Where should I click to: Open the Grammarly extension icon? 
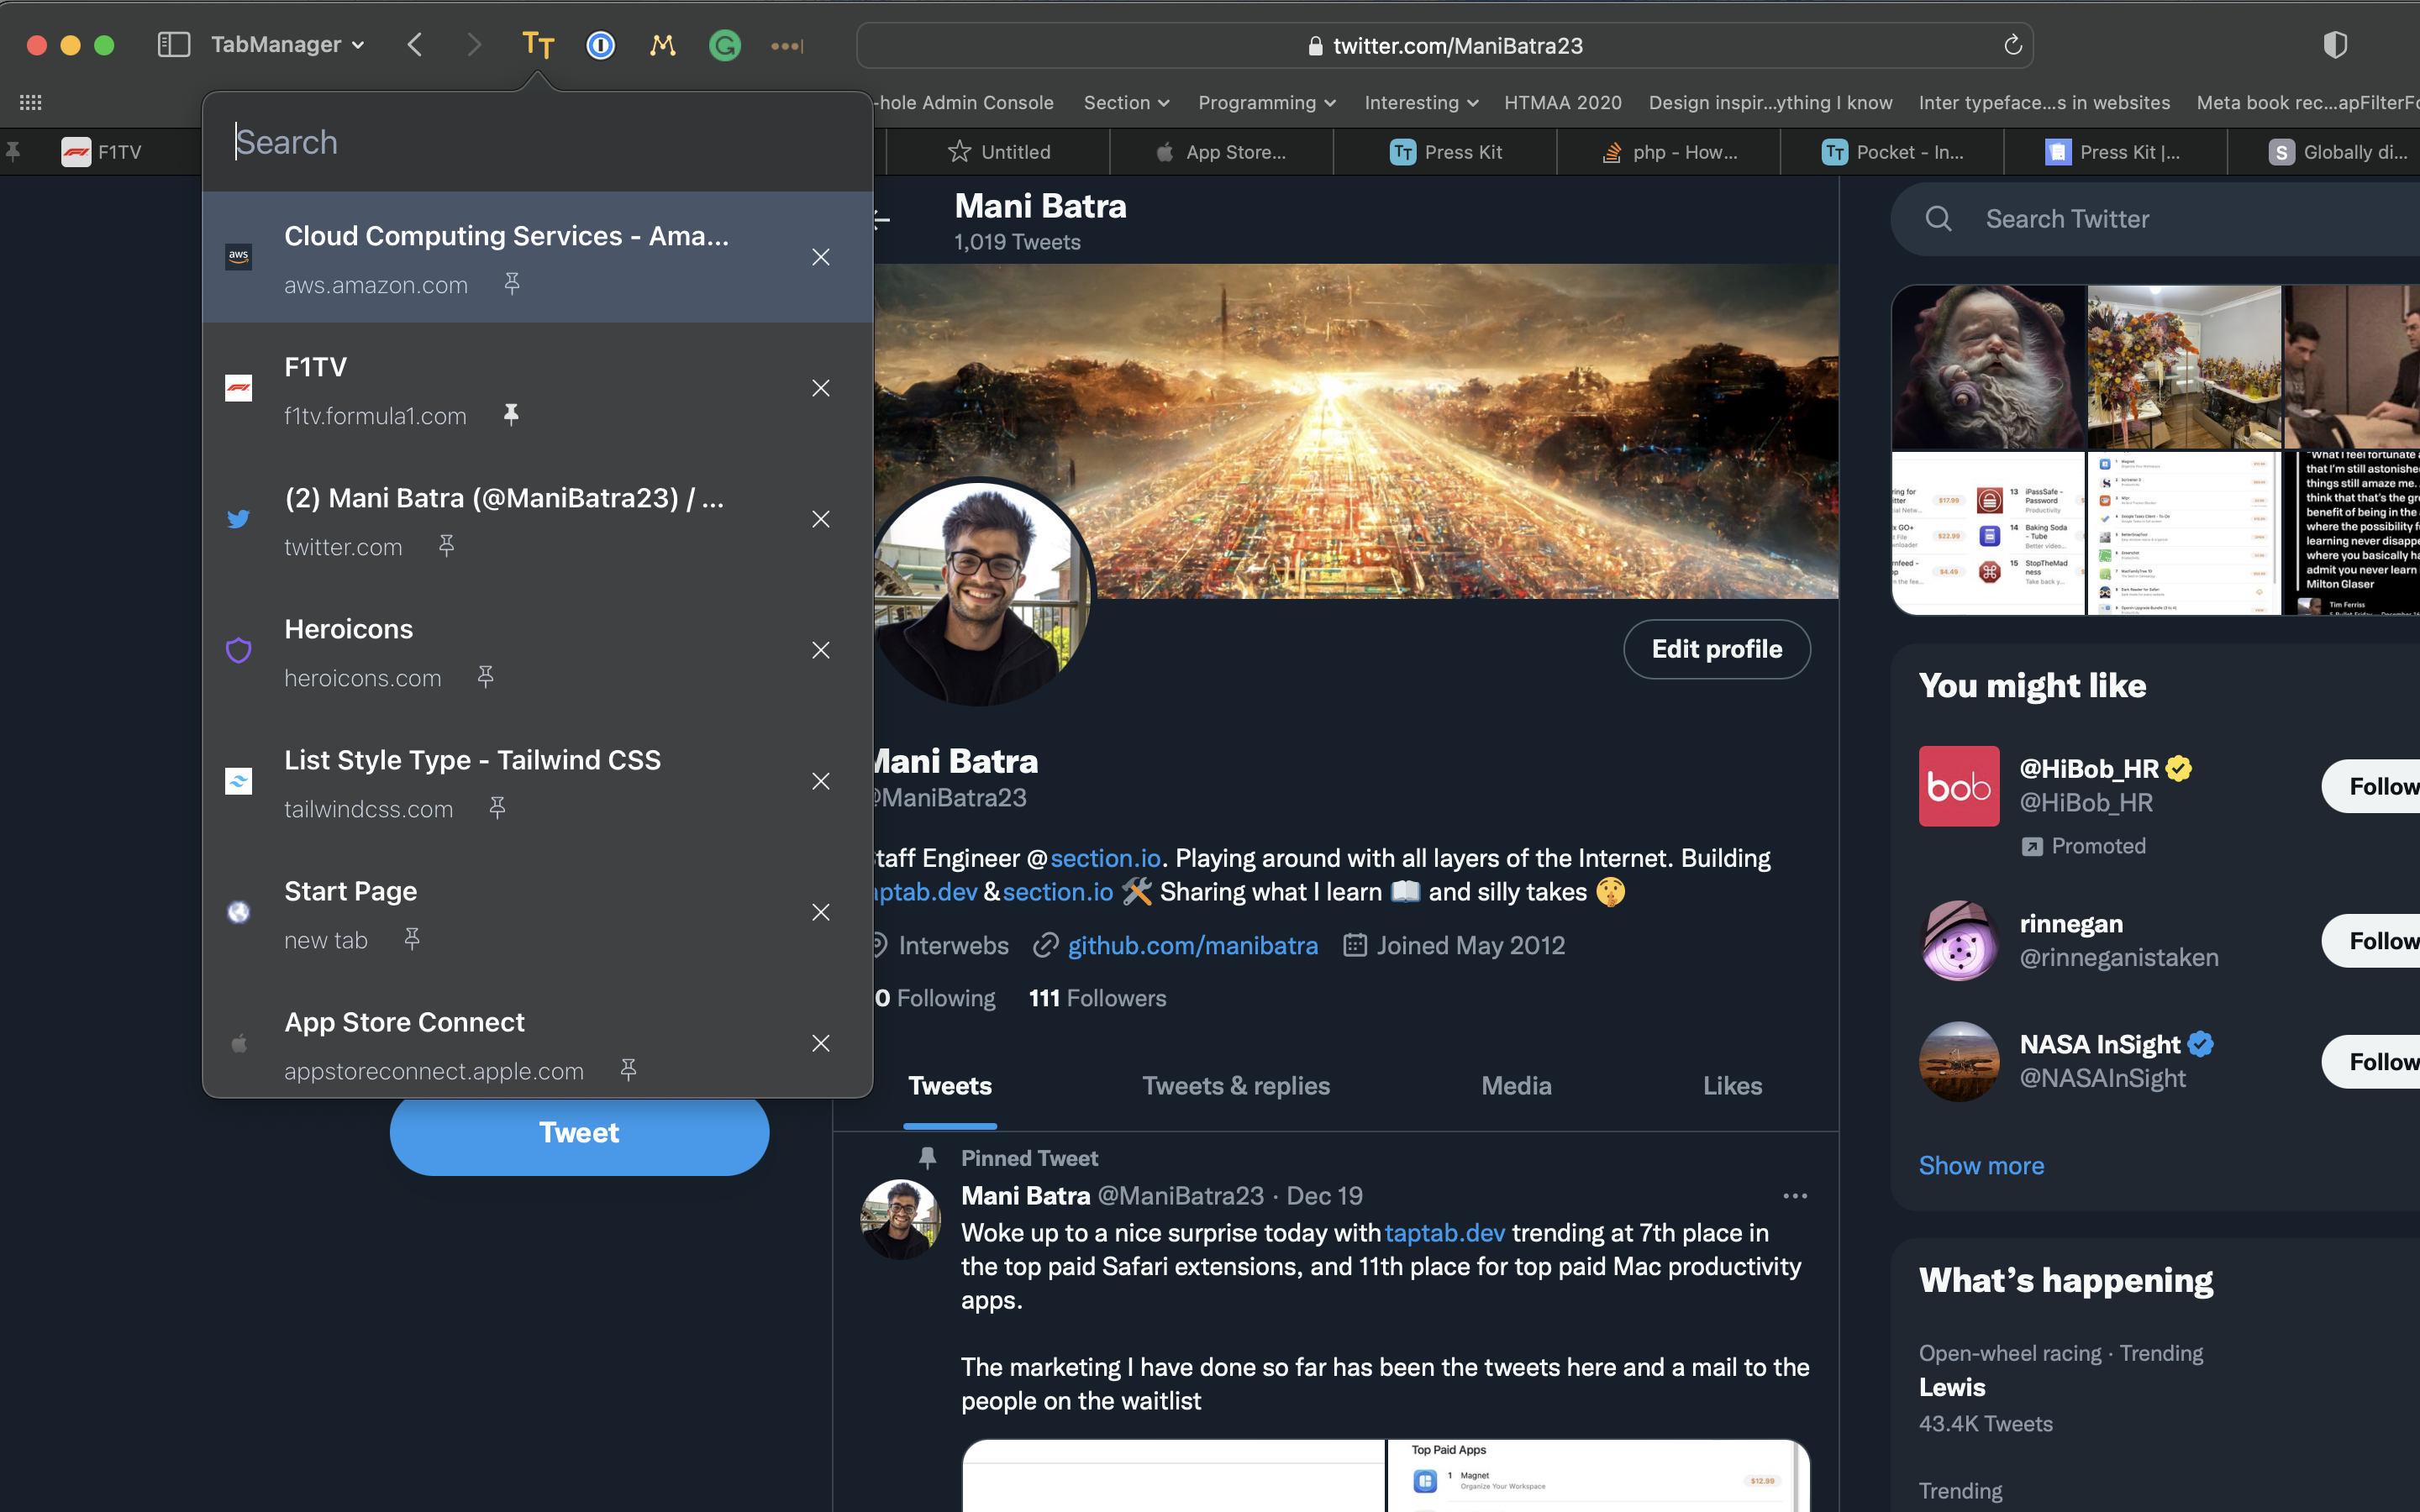[725, 45]
